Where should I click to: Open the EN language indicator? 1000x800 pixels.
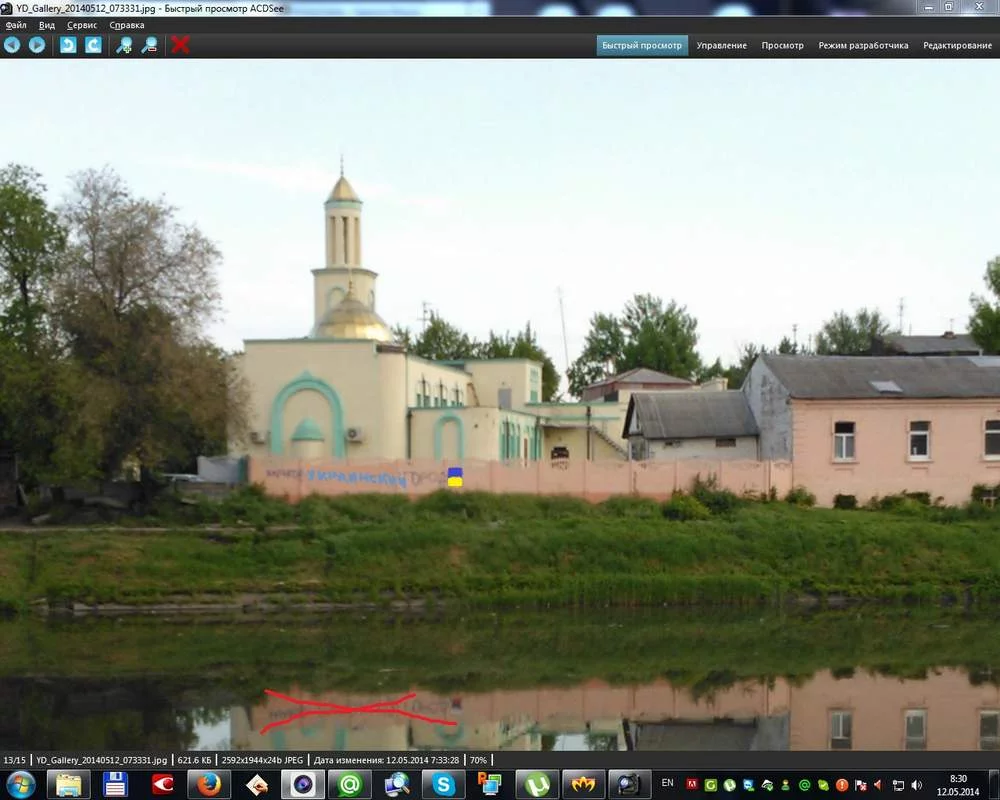tap(666, 783)
